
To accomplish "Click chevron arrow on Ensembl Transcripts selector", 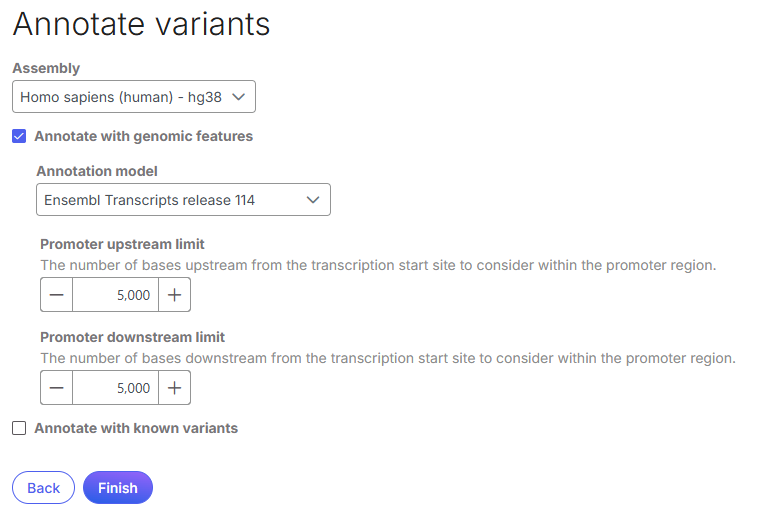I will 313,200.
